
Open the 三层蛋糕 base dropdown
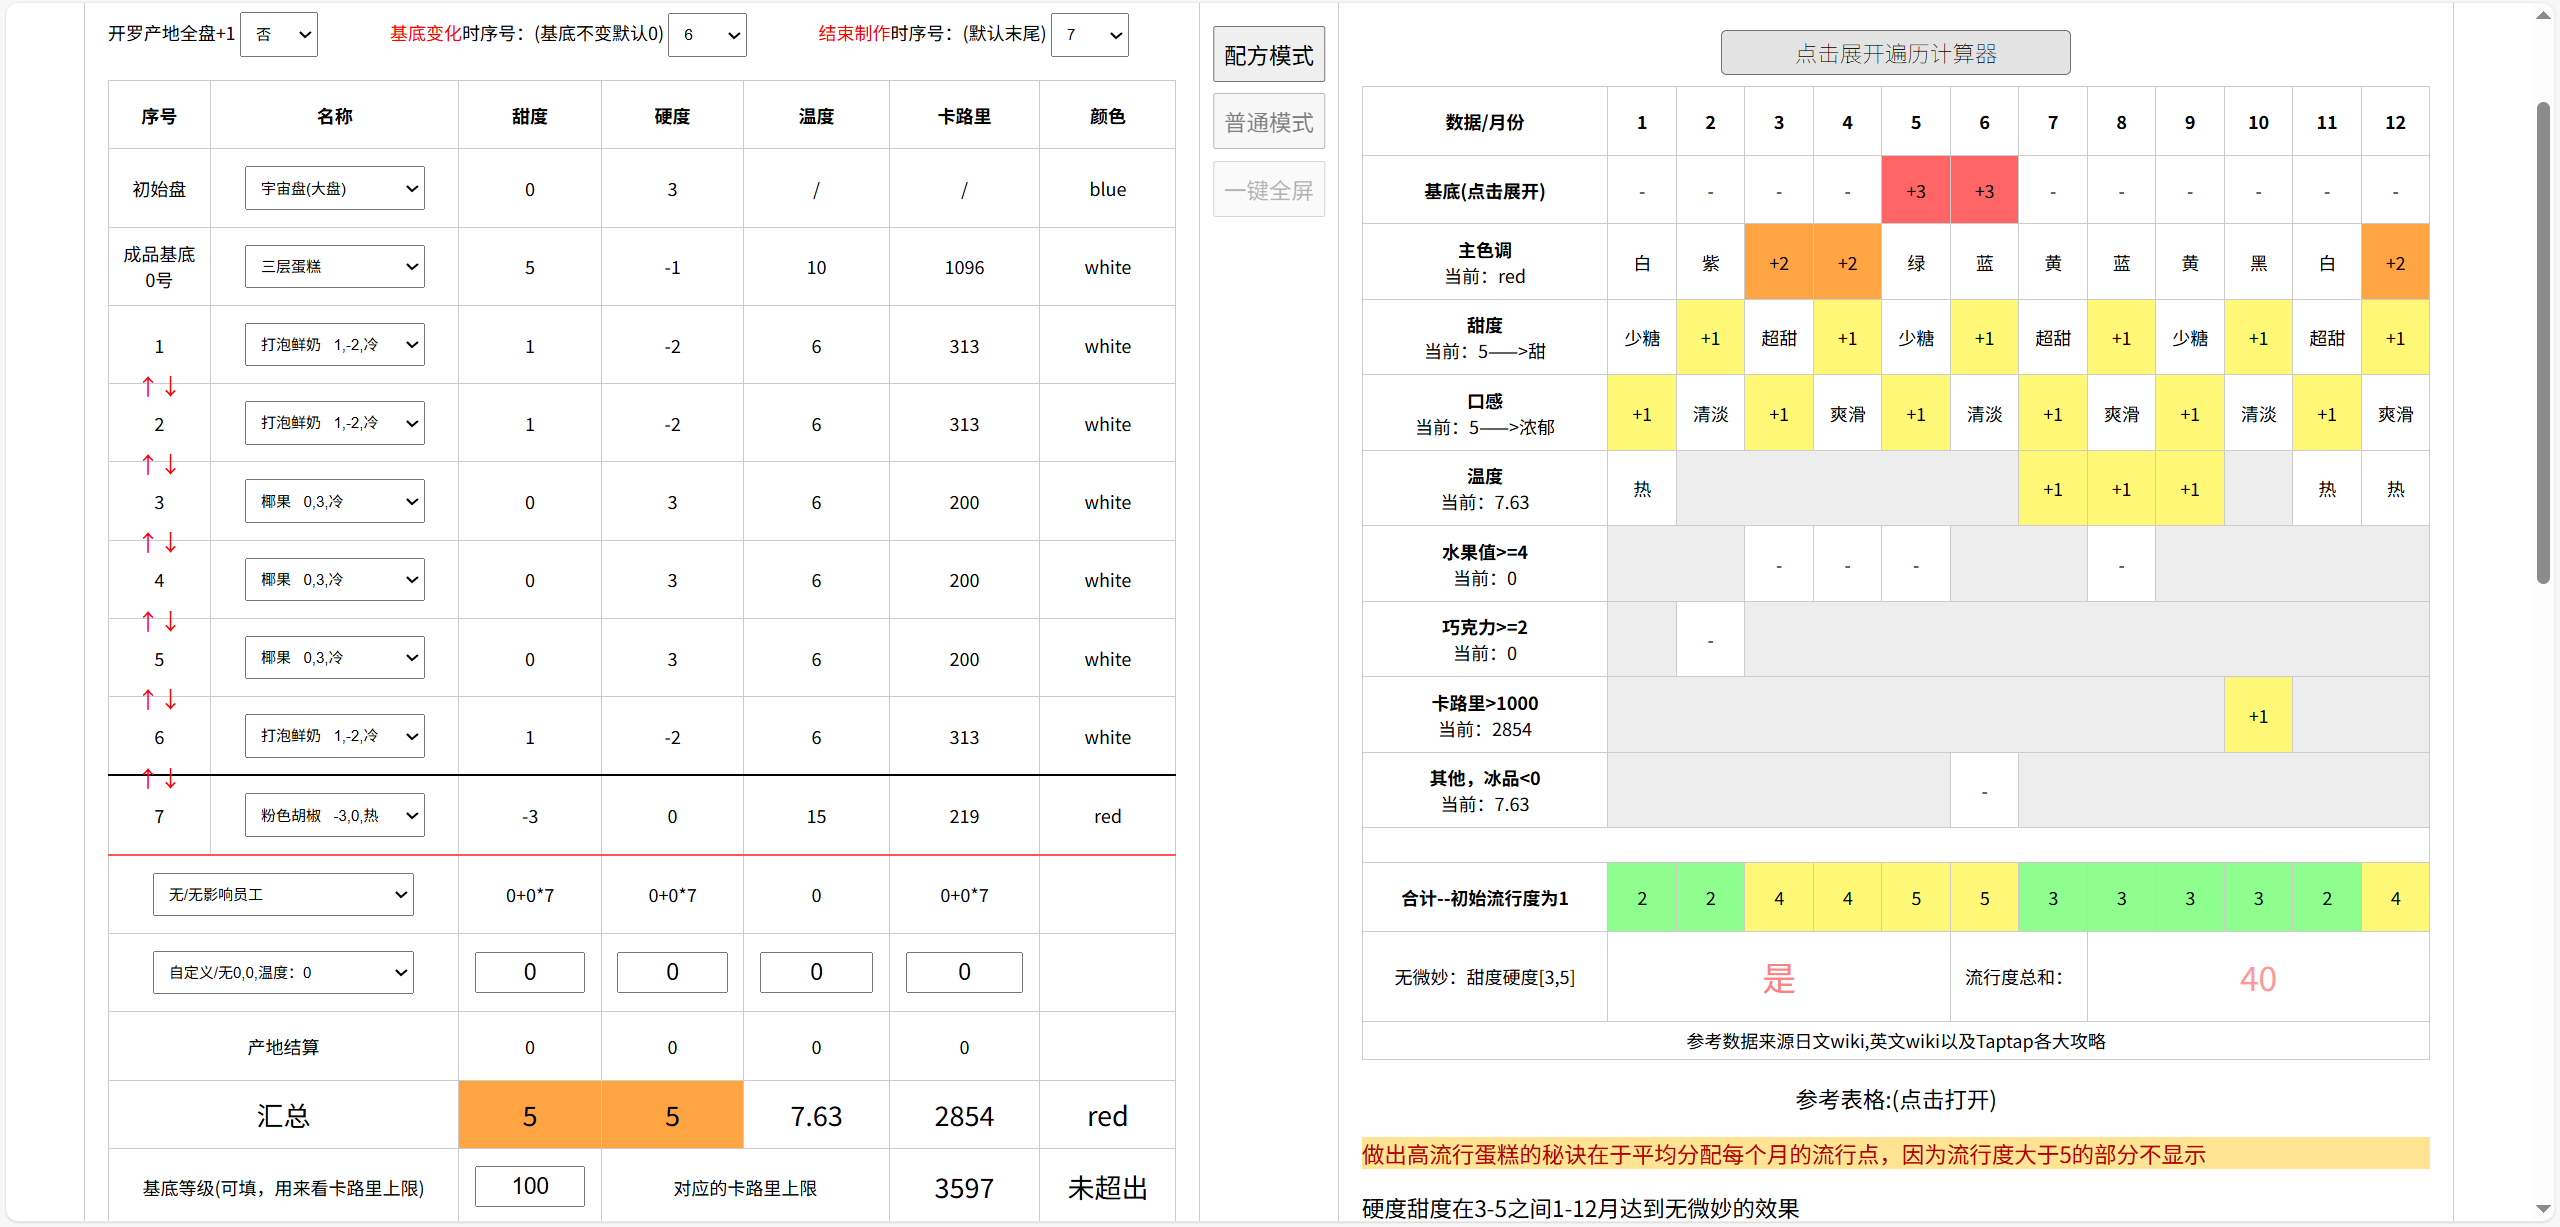[335, 266]
